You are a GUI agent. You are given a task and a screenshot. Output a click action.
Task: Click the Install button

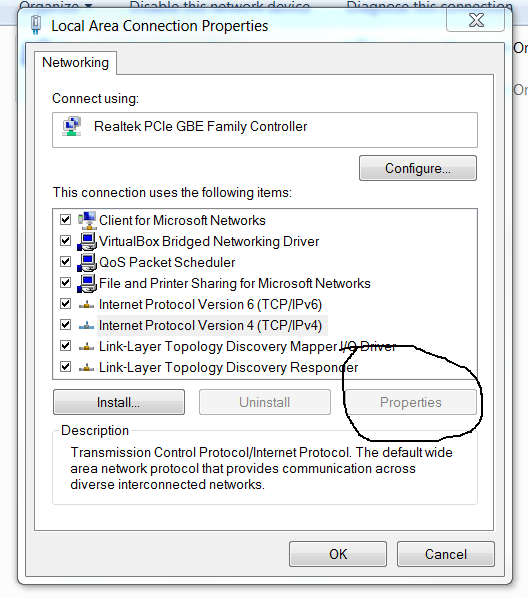(x=119, y=402)
